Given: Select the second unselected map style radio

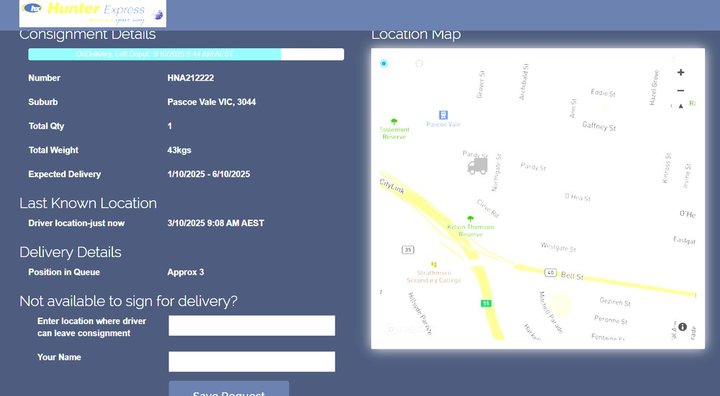Looking at the screenshot, I should tap(419, 63).
